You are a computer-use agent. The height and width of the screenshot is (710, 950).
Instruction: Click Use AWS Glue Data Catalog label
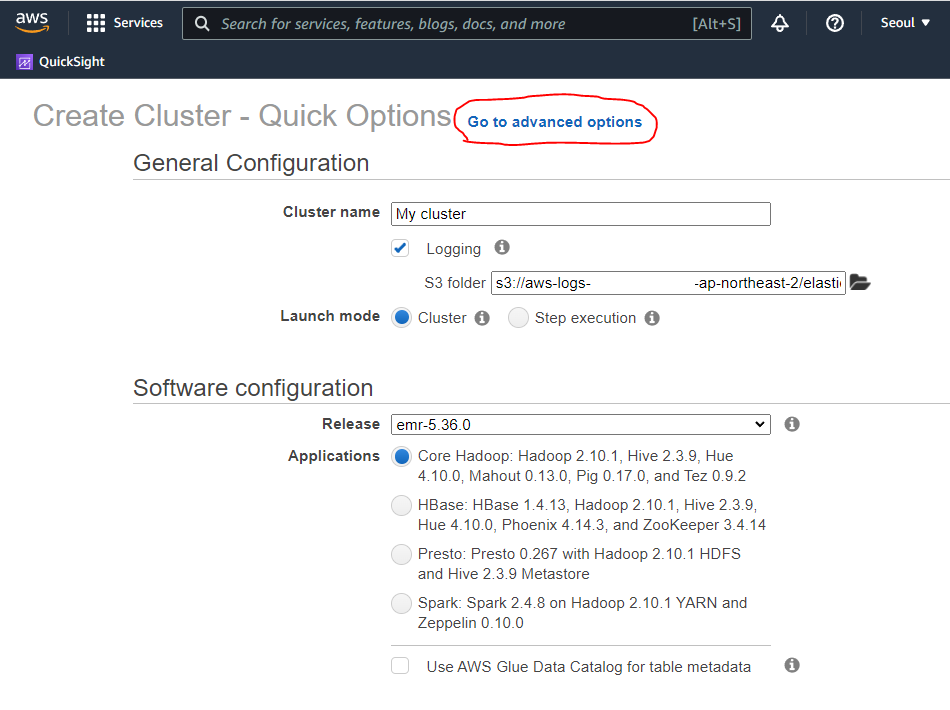pos(588,667)
